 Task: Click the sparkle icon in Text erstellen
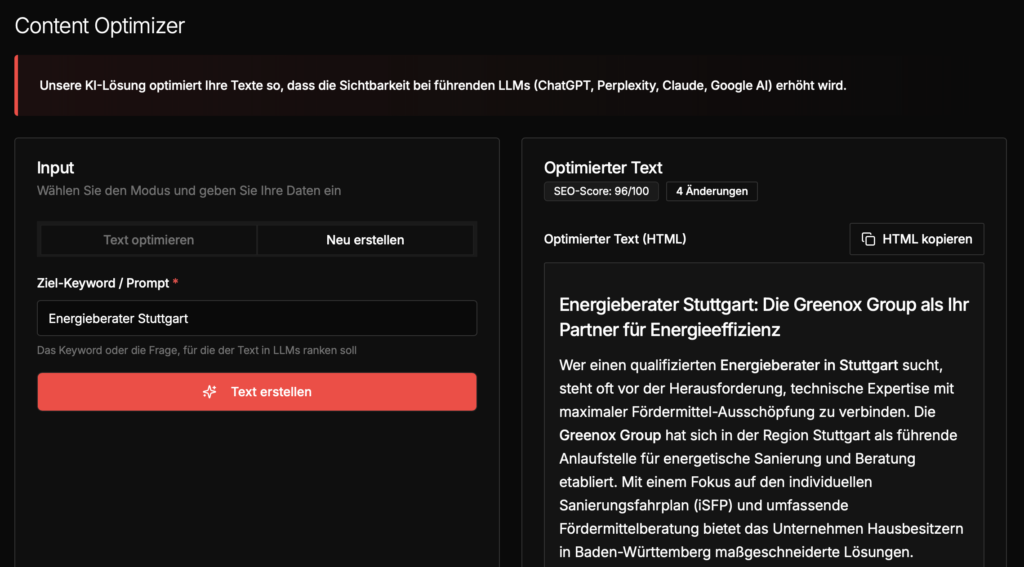210,392
